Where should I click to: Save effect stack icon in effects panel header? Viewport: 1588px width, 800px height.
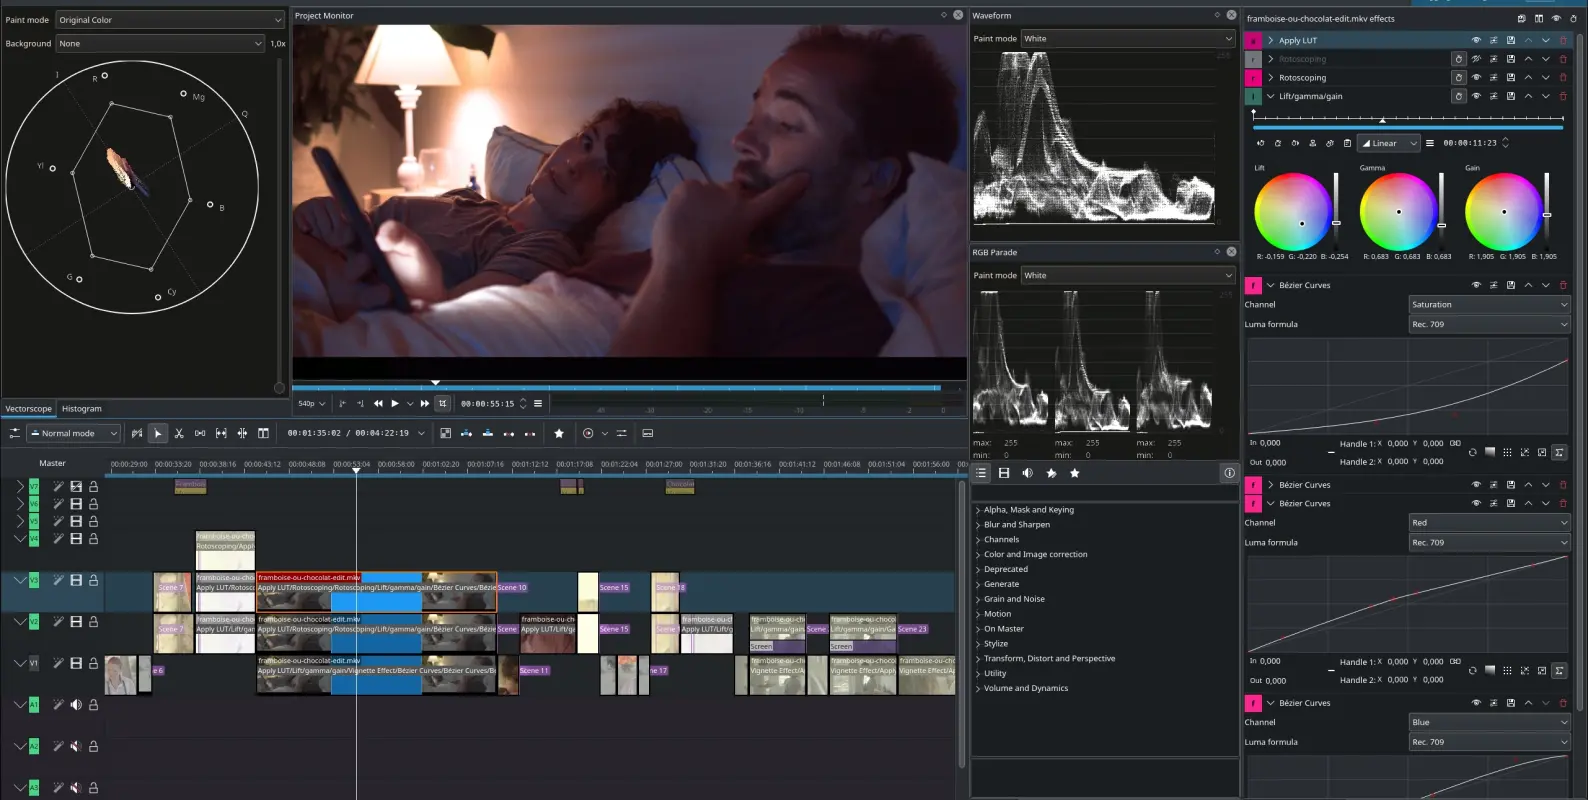(1521, 18)
